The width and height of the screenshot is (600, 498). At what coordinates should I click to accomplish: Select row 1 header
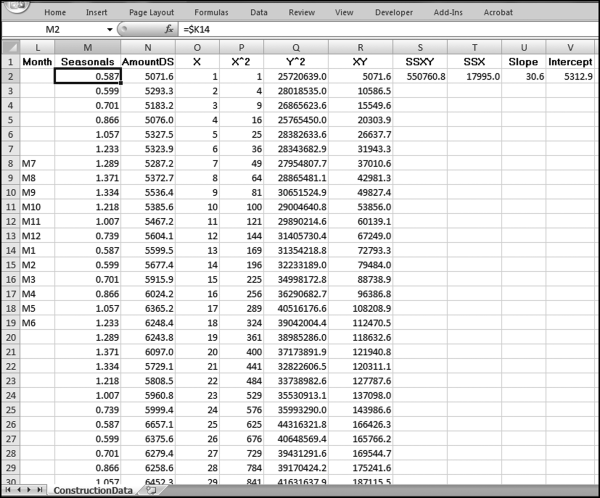pos(11,62)
